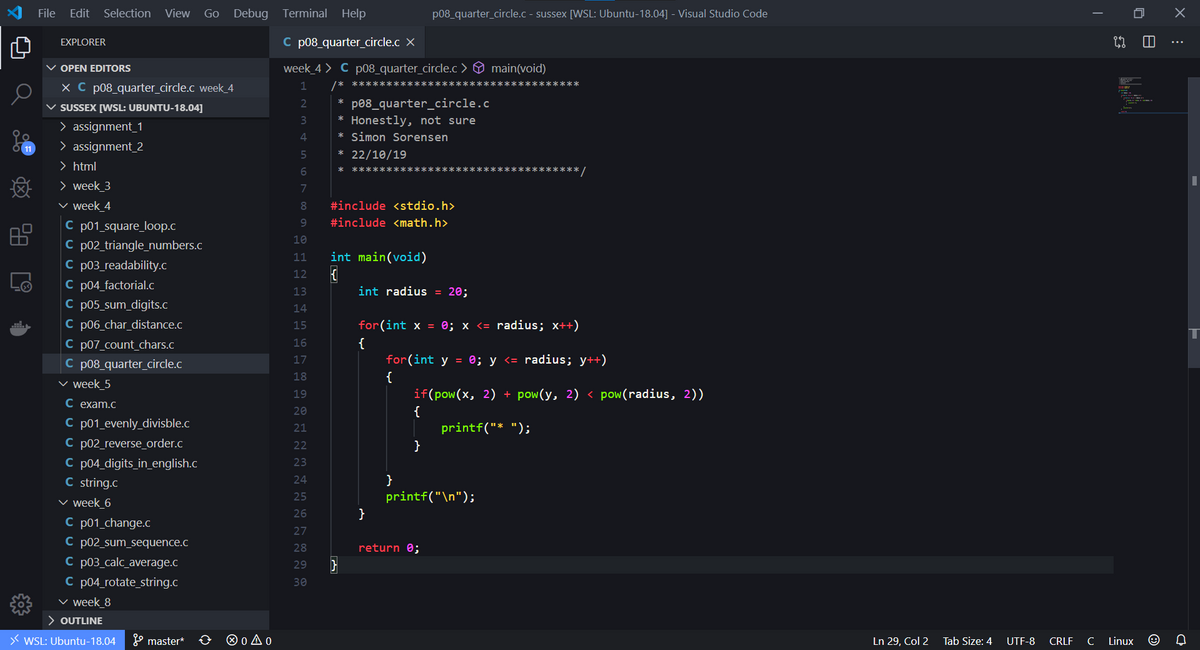
Task: Open branch picker via master* indicator
Action: tap(158, 640)
